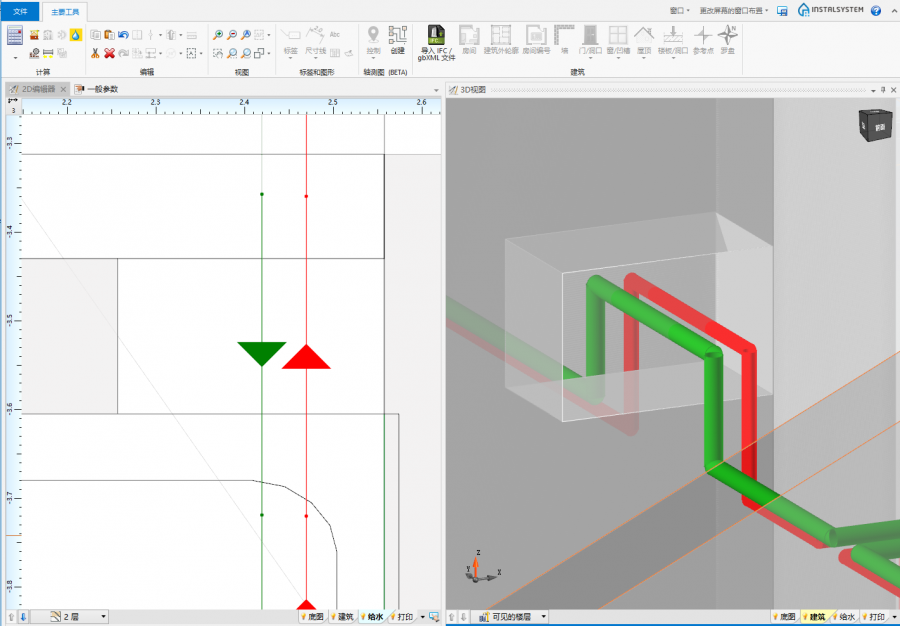Image resolution: width=900 pixels, height=626 pixels.
Task: Open the help question mark icon
Action: coord(876,10)
